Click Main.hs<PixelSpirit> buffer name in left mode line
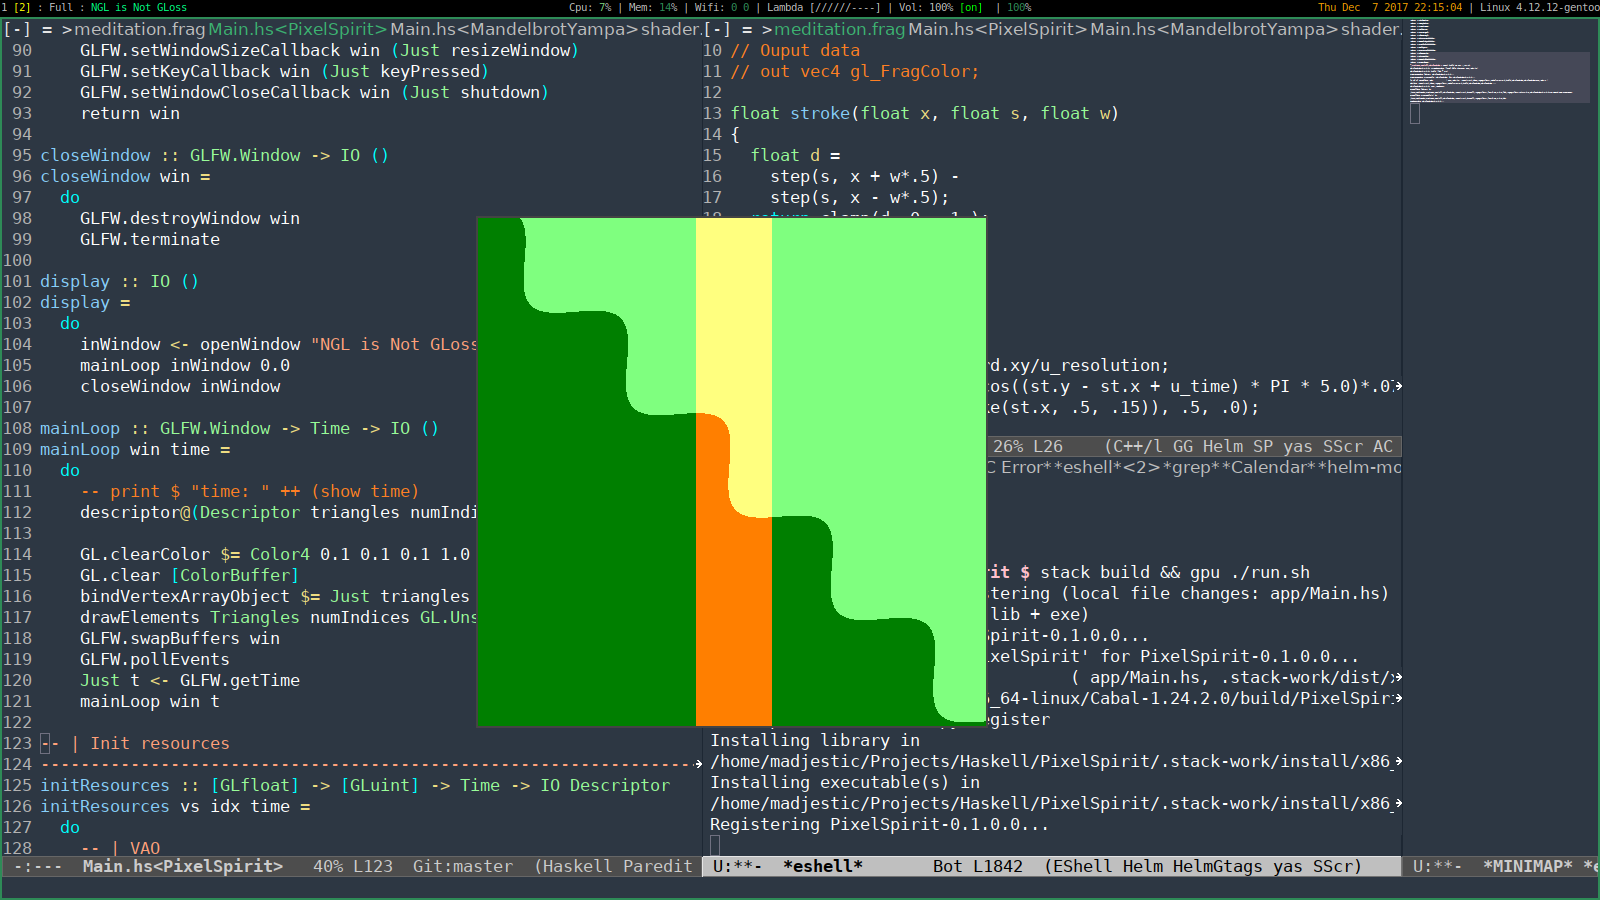This screenshot has width=1600, height=900. point(183,866)
